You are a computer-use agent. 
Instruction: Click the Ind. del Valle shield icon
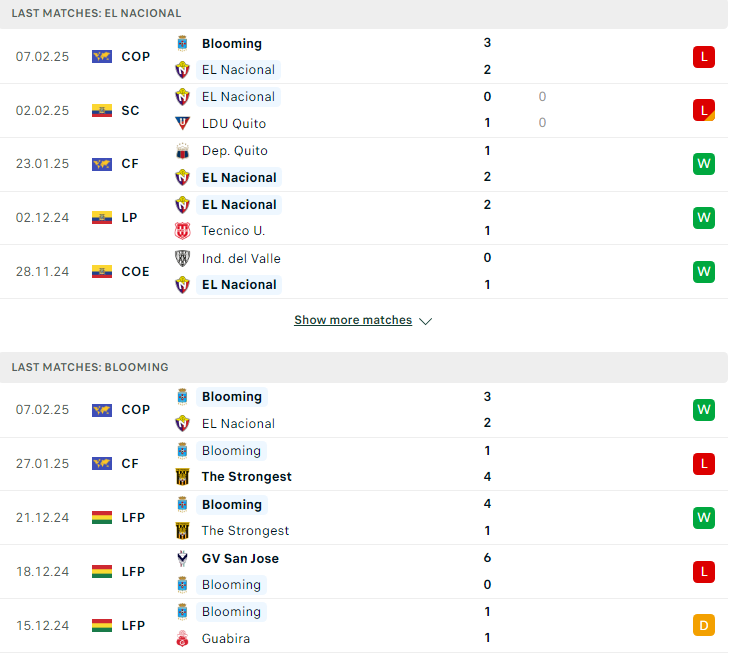tap(182, 259)
